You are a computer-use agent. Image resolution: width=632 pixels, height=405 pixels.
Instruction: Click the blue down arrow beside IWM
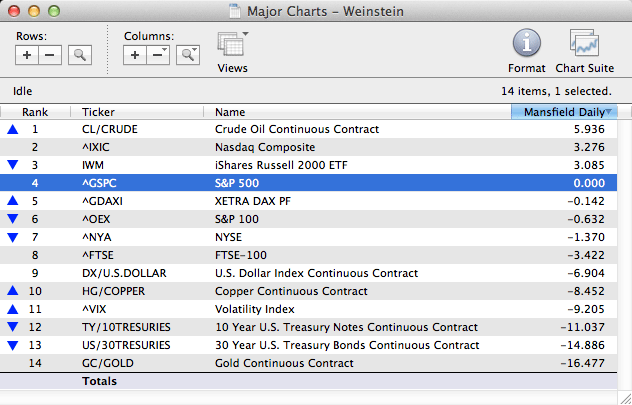(x=12, y=165)
